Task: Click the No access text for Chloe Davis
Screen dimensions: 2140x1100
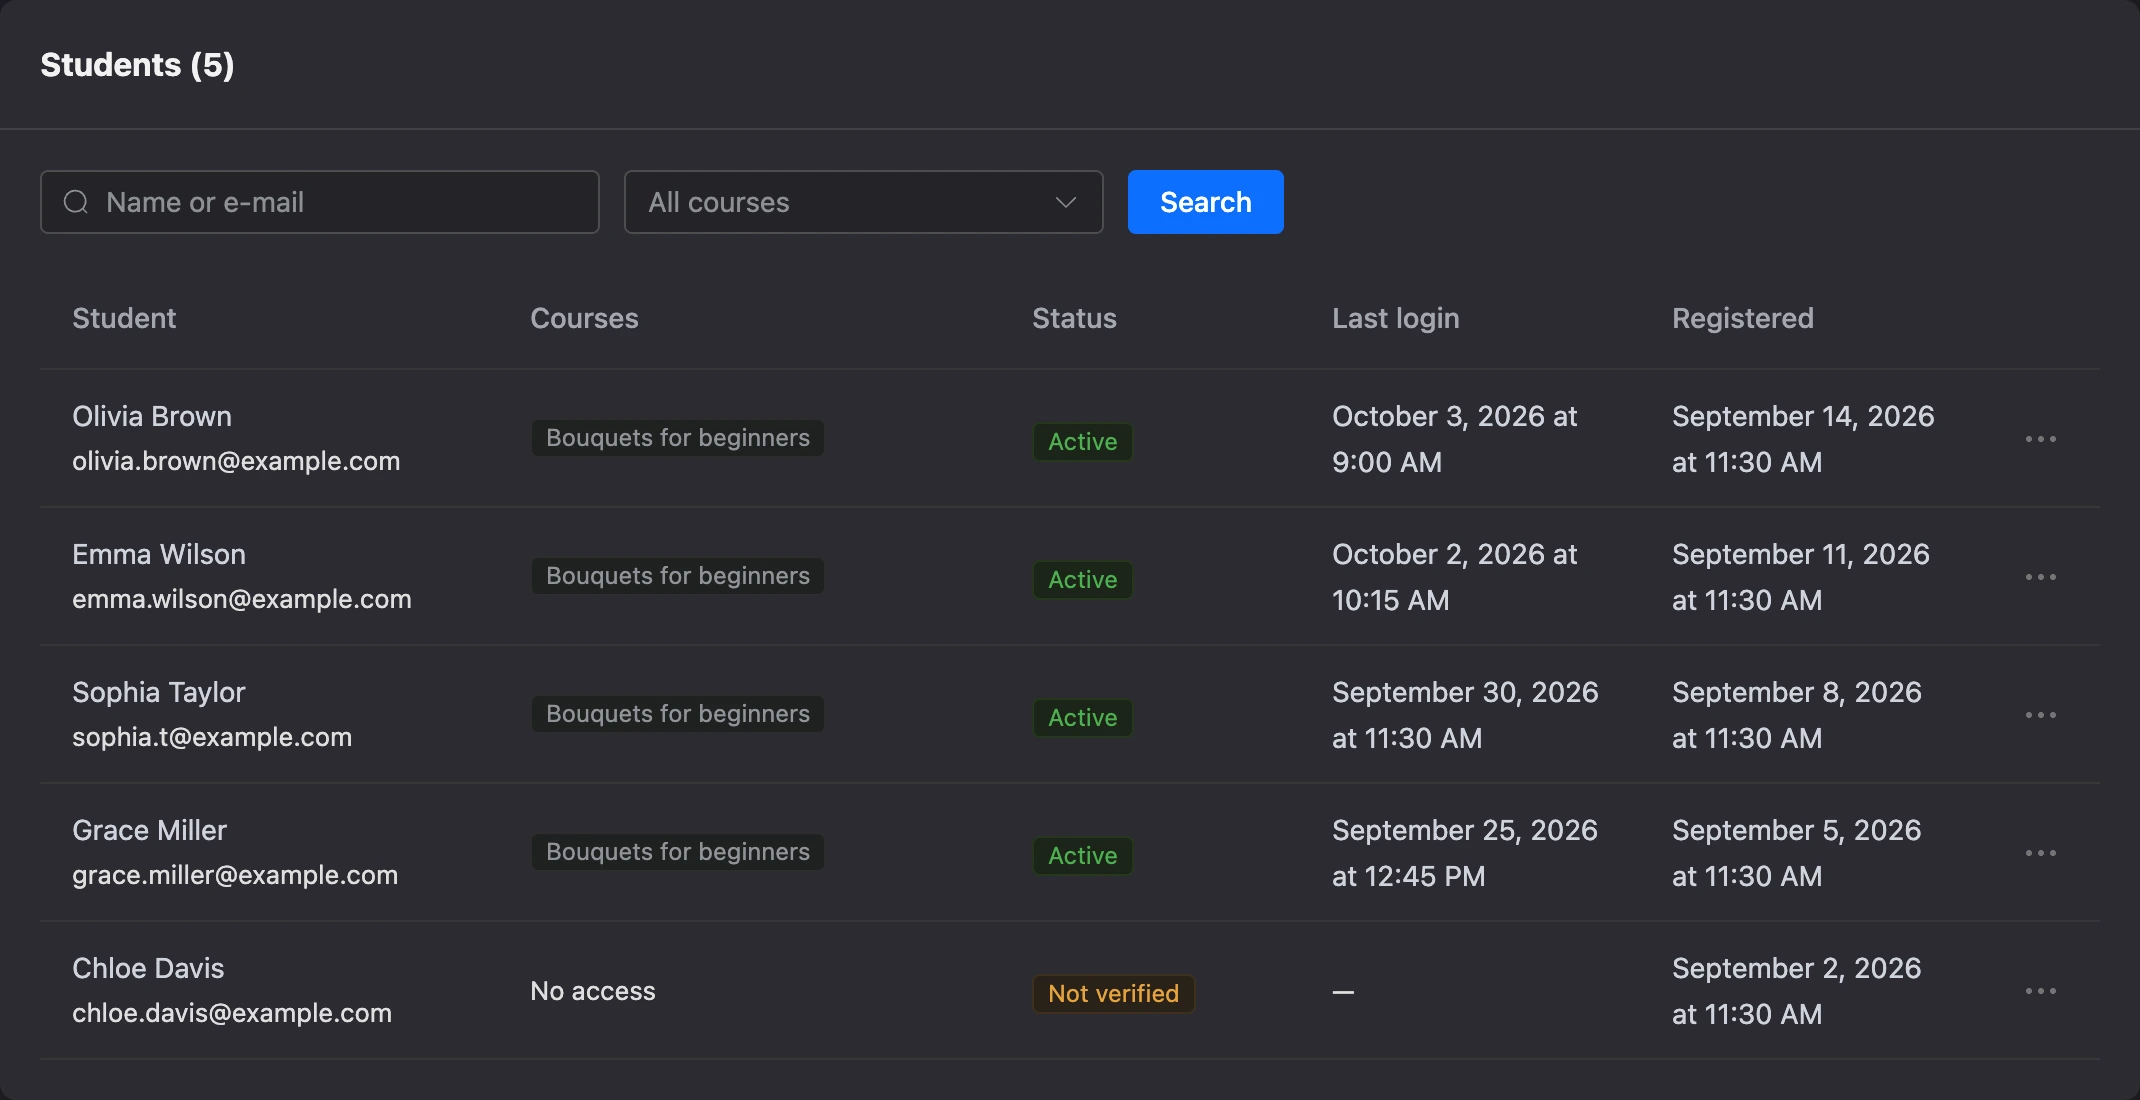Action: (593, 991)
